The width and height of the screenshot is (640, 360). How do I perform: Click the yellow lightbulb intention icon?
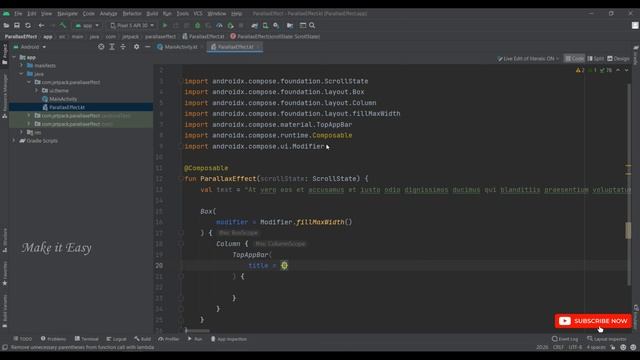[x=284, y=266]
